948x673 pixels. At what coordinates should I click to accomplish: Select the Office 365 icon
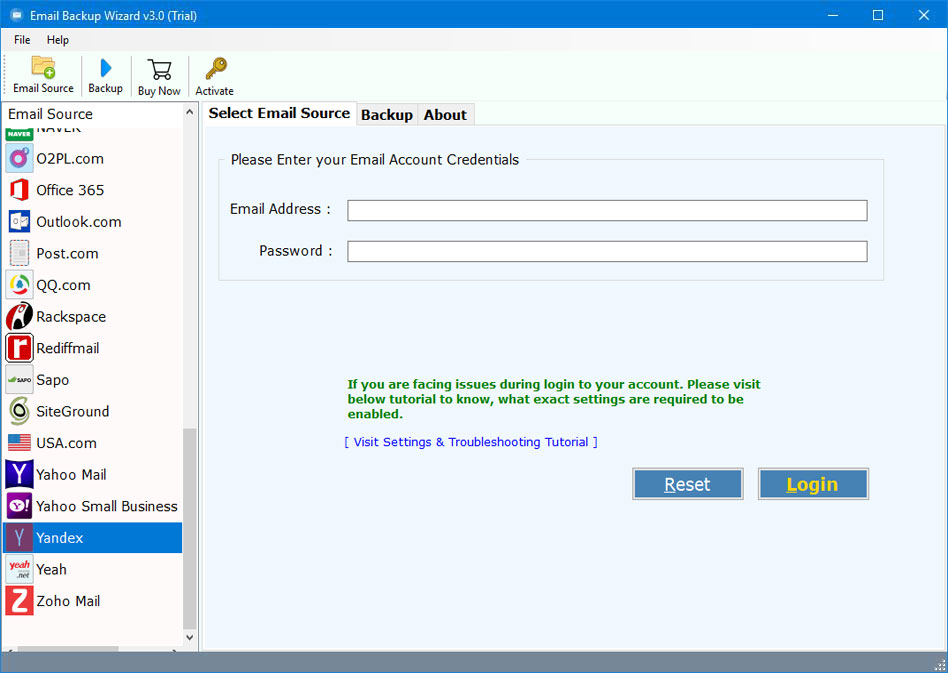point(19,190)
